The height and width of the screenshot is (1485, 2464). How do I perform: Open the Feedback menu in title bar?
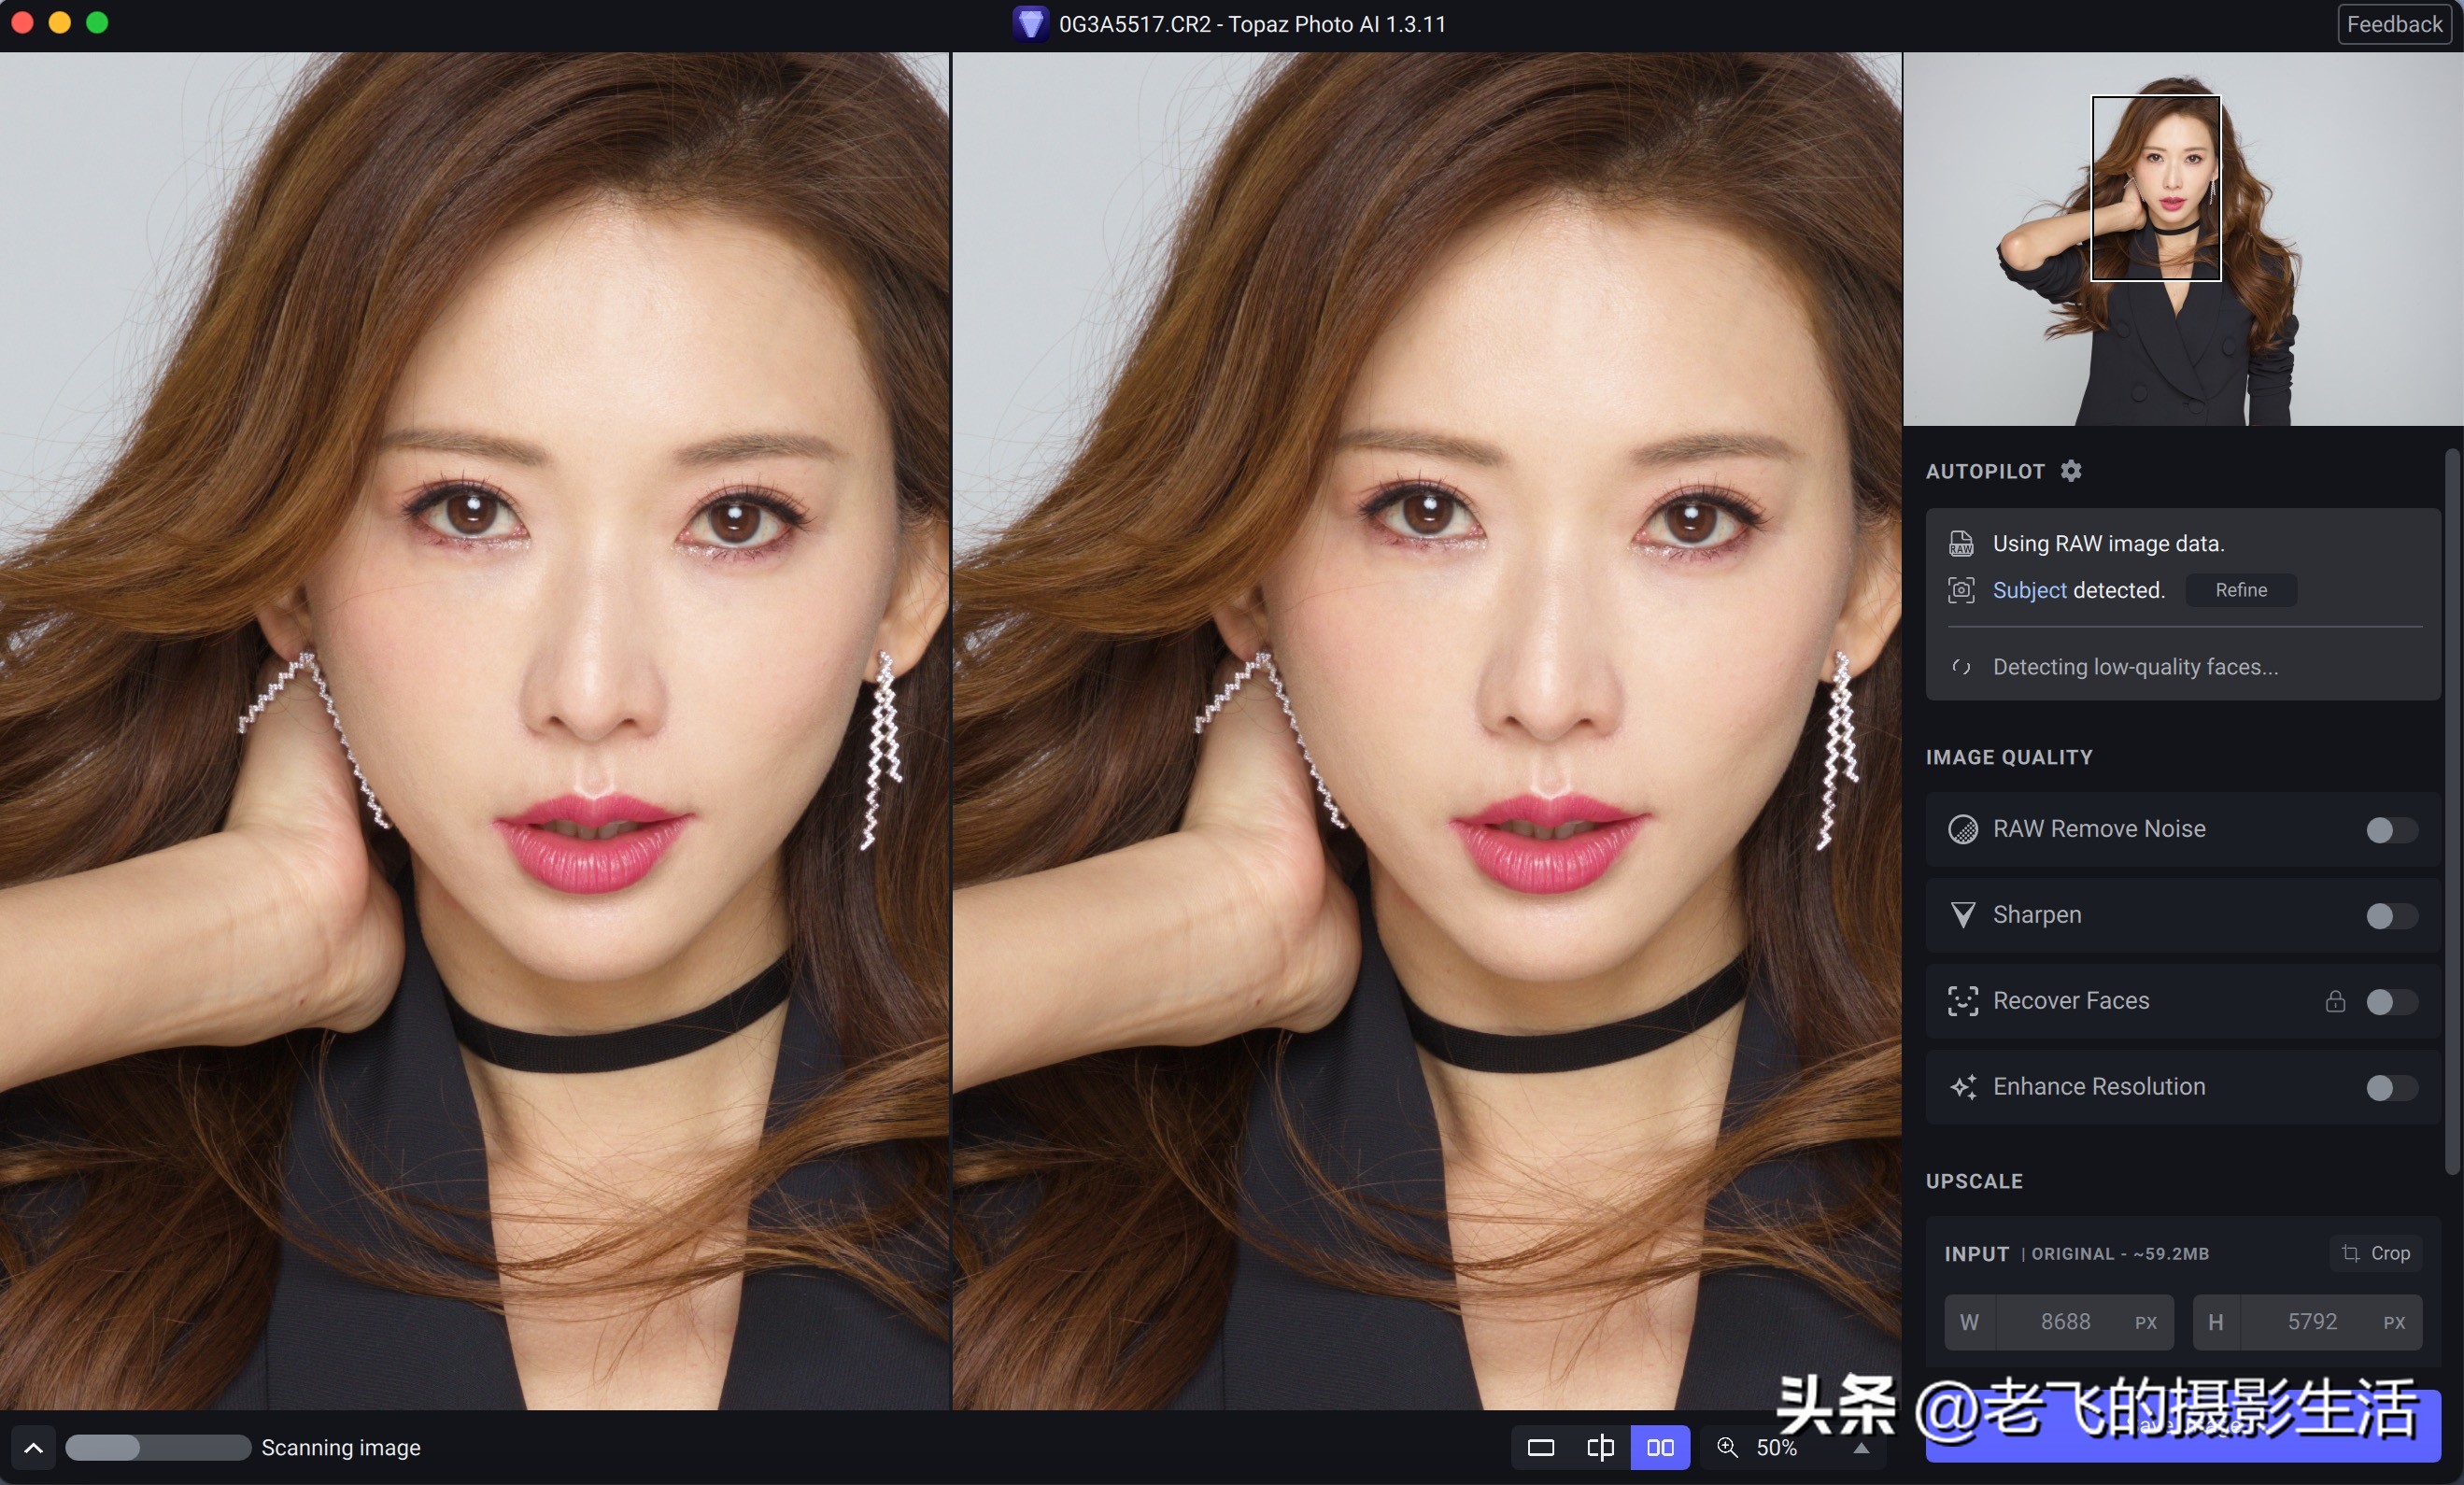click(x=2393, y=24)
